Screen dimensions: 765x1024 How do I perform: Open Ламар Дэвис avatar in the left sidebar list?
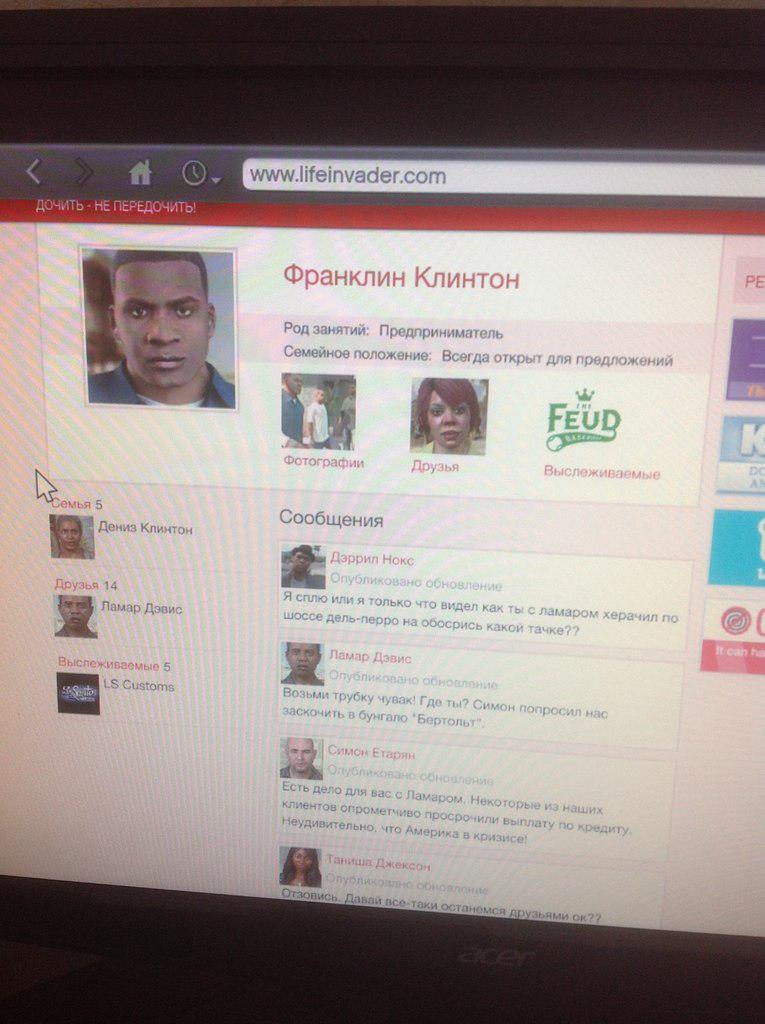[75, 616]
